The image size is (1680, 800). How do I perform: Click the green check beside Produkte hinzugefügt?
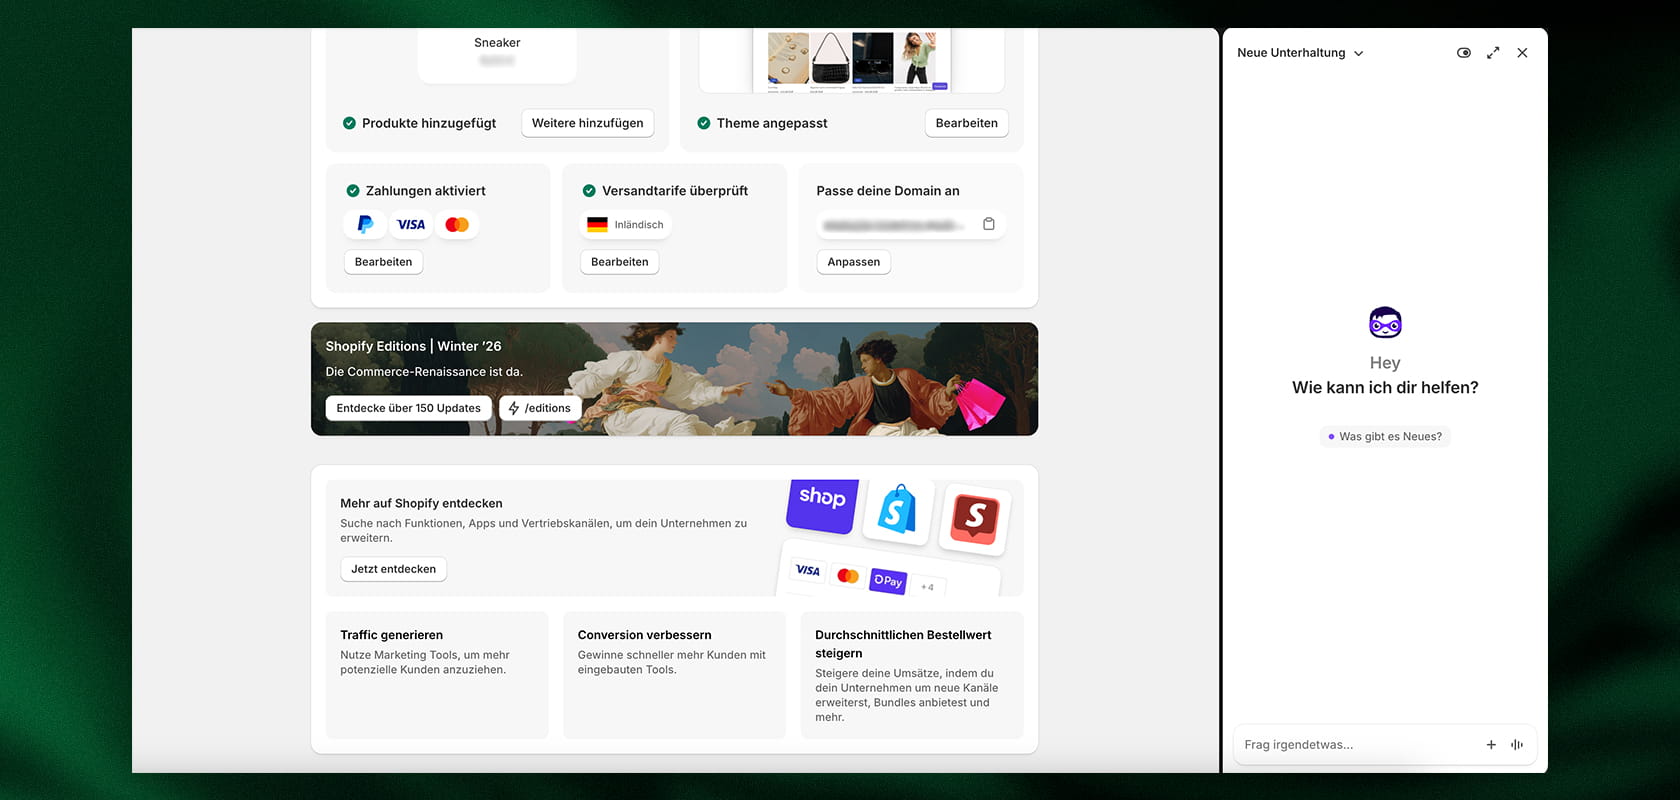(349, 123)
